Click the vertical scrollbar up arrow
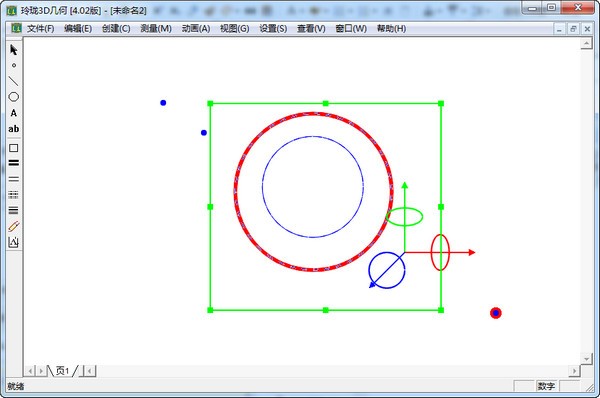 click(x=587, y=44)
